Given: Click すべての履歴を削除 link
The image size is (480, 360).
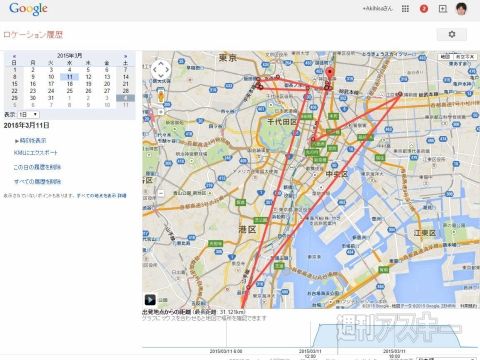Looking at the screenshot, I should tap(37, 182).
